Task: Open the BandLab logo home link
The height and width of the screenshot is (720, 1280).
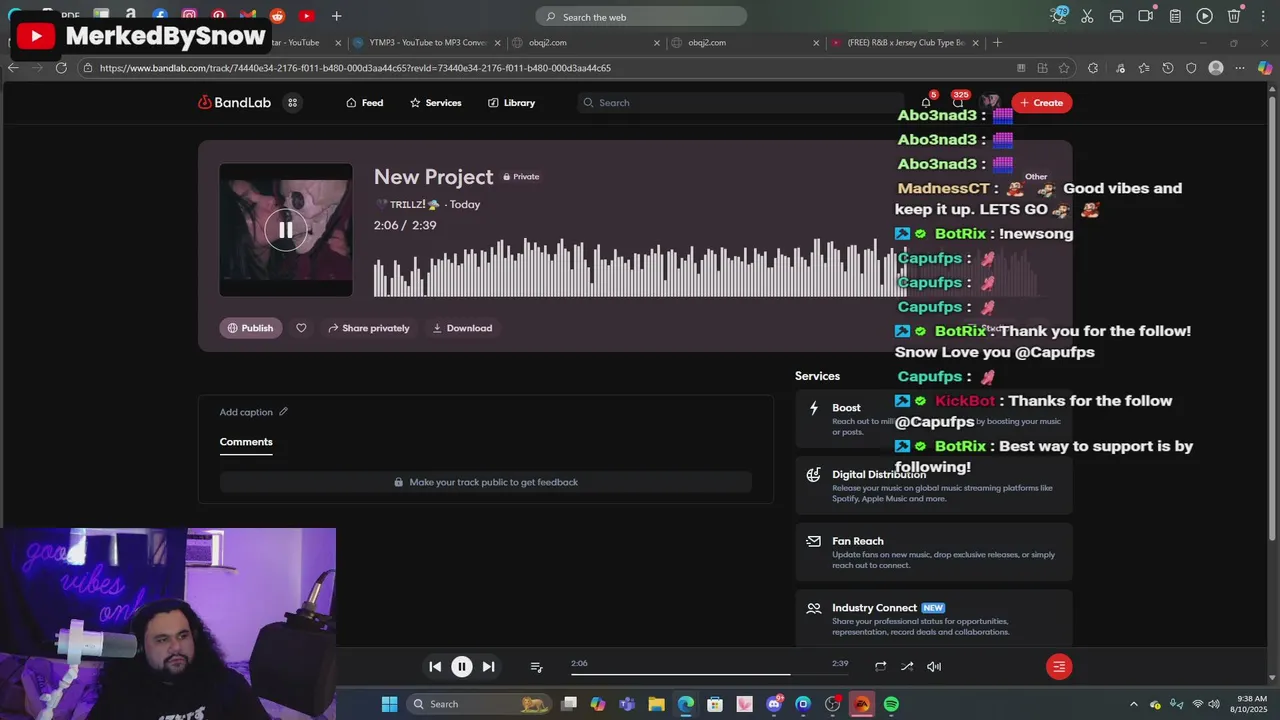Action: tap(236, 103)
